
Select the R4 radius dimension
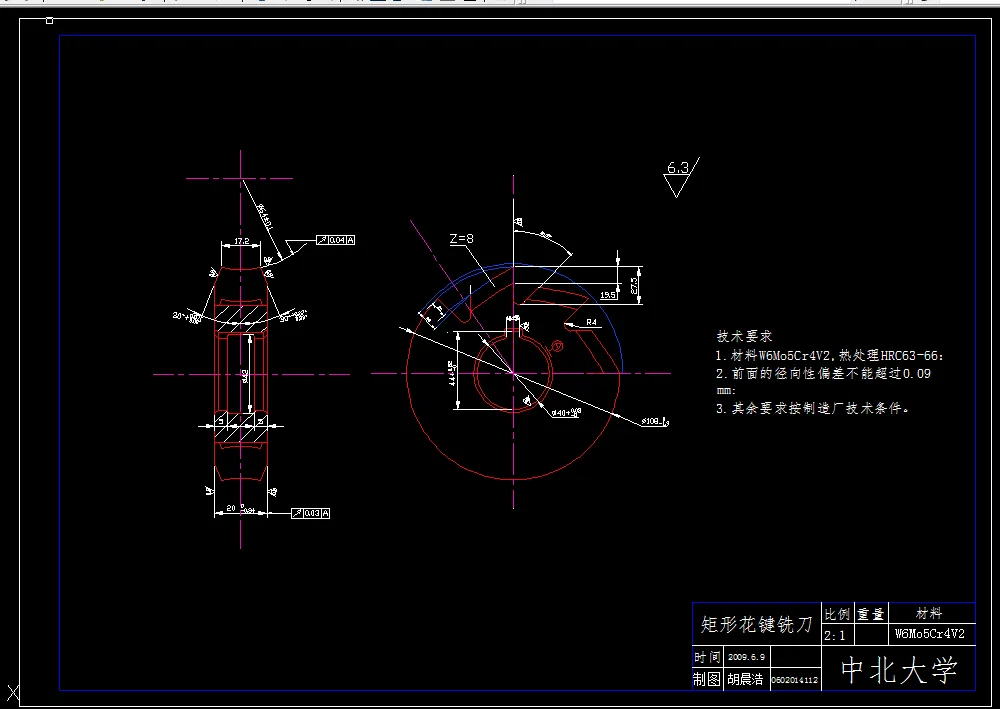[591, 322]
